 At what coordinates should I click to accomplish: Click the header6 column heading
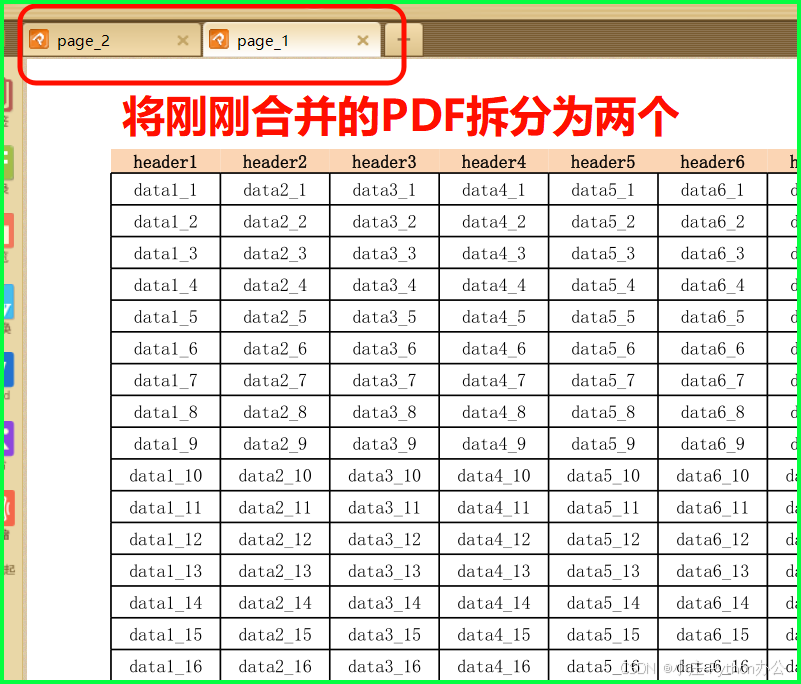coord(712,162)
